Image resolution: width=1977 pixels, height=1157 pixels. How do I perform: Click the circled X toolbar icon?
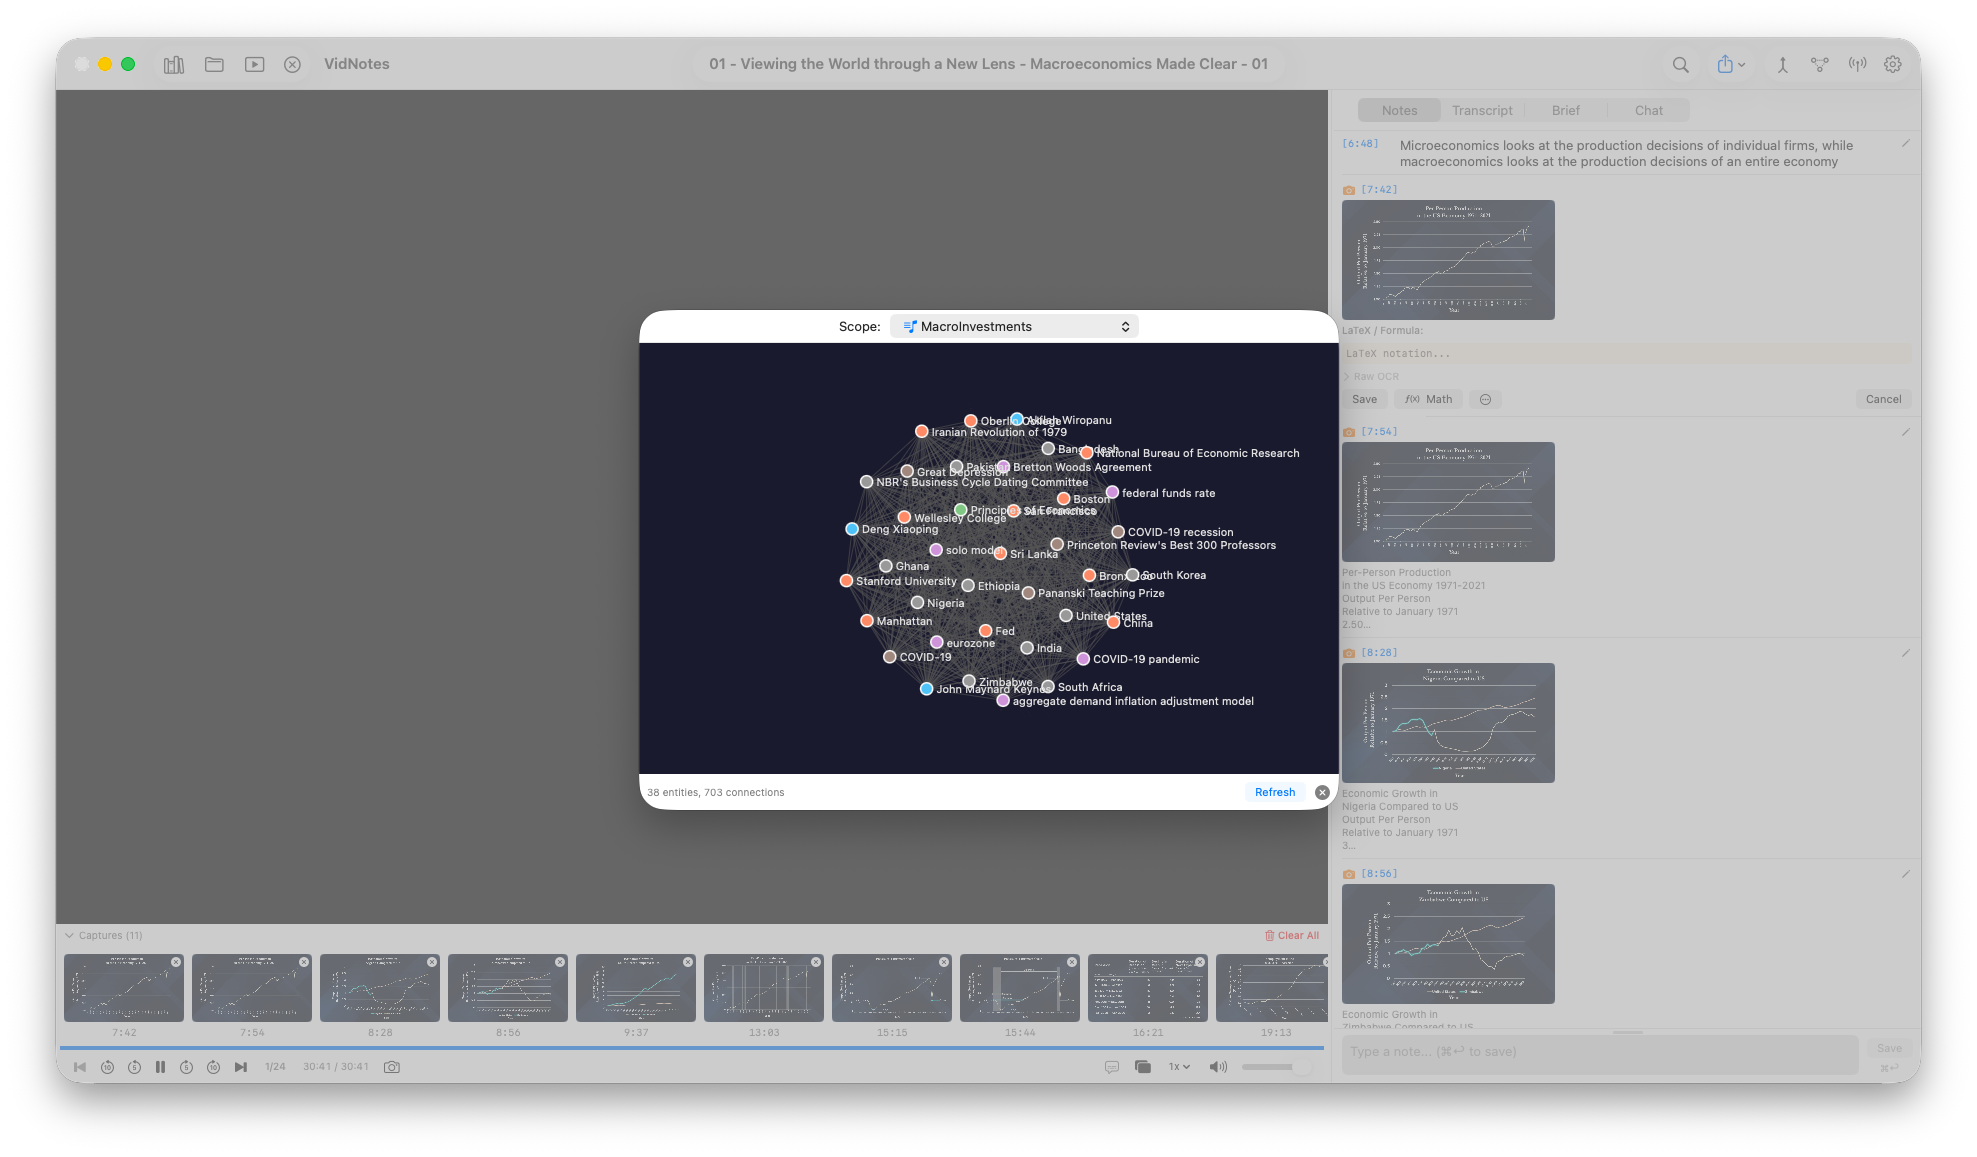click(x=292, y=64)
